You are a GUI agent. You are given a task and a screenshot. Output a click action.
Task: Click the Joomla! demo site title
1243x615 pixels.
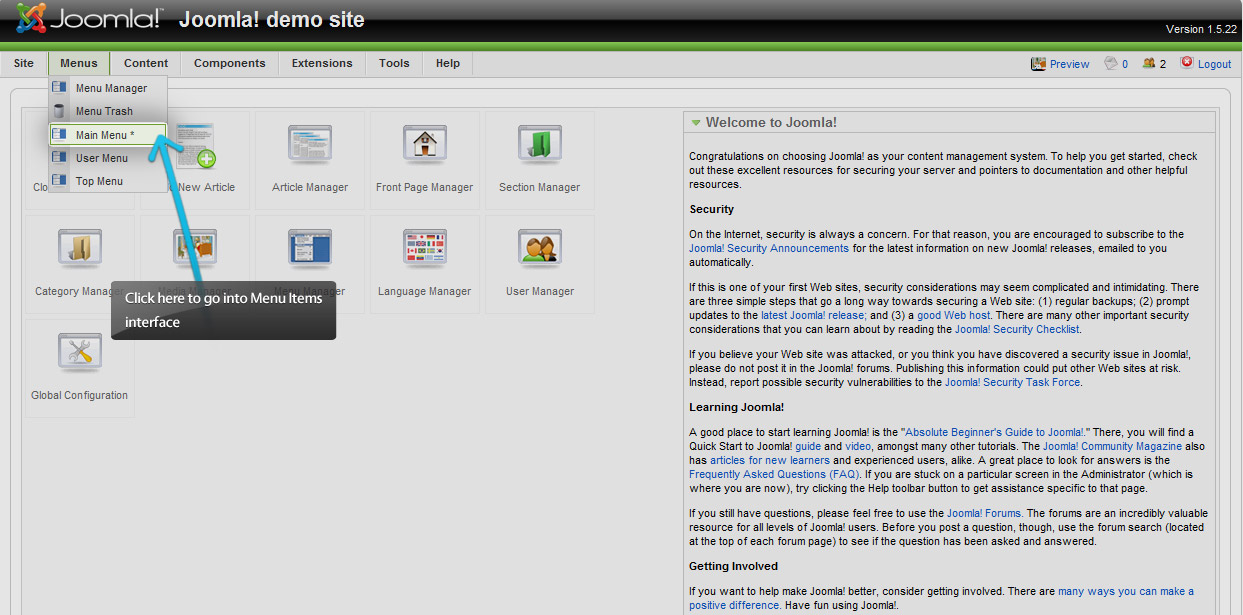pos(272,20)
